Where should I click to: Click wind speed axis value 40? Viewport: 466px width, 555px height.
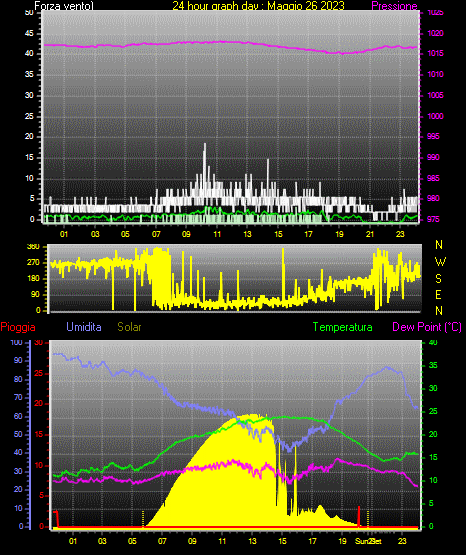[29, 53]
